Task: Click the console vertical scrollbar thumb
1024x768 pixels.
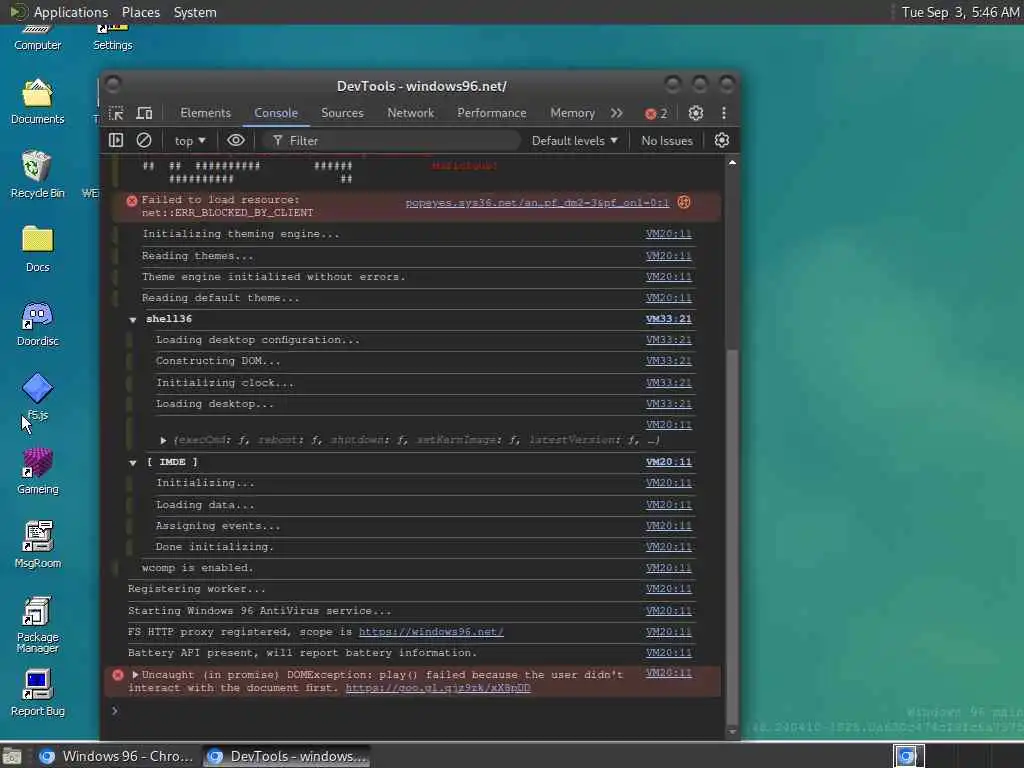Action: (732, 536)
